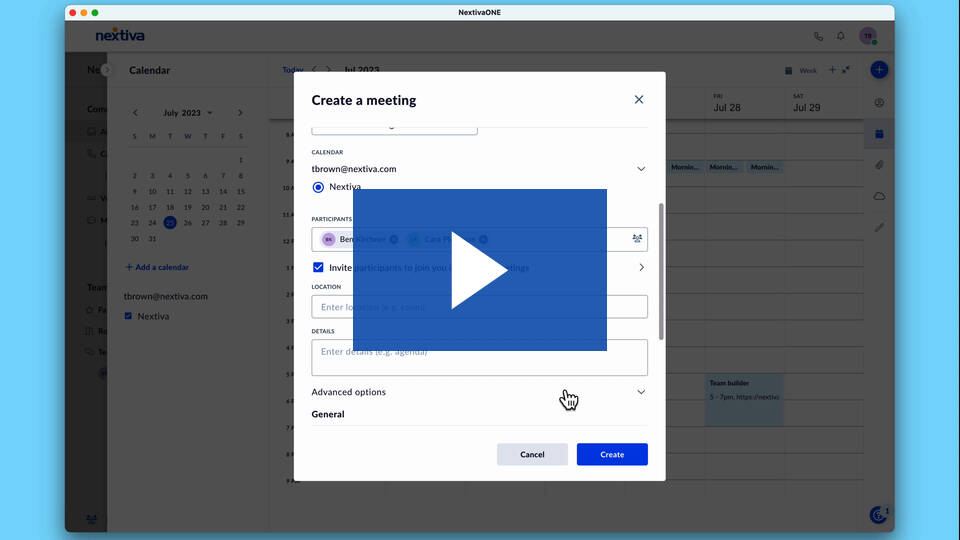Image resolution: width=960 pixels, height=540 pixels.
Task: Click Add a calendar link
Action: tap(157, 267)
